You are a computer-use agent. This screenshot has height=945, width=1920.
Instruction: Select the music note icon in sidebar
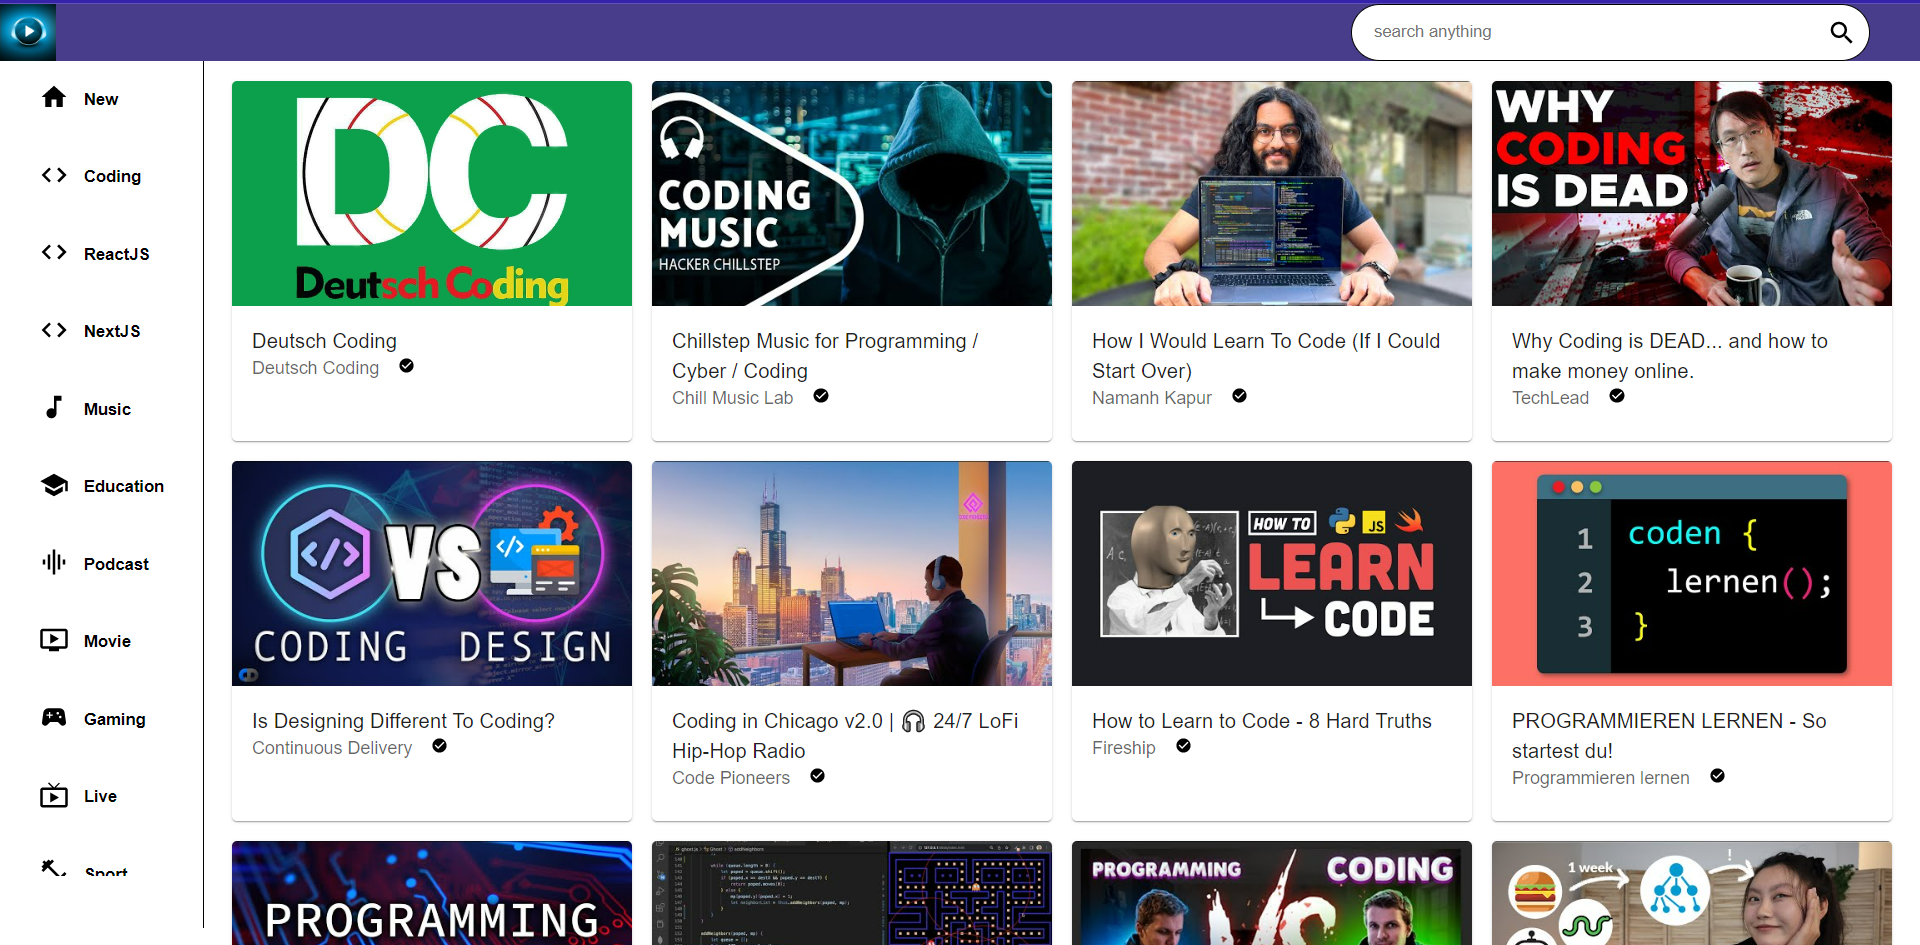click(54, 408)
